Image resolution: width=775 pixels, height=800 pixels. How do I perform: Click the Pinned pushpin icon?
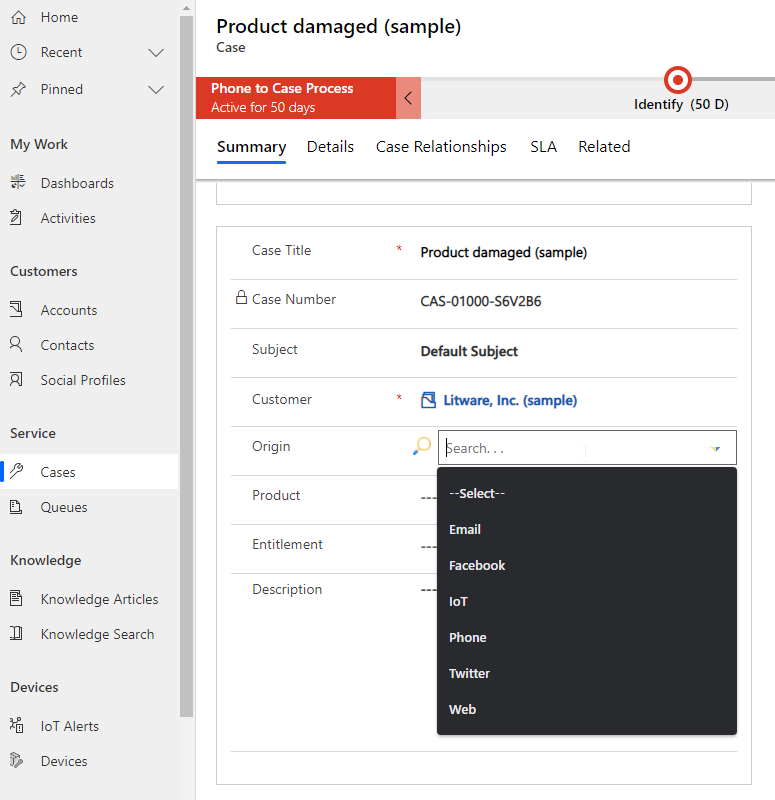(18, 89)
